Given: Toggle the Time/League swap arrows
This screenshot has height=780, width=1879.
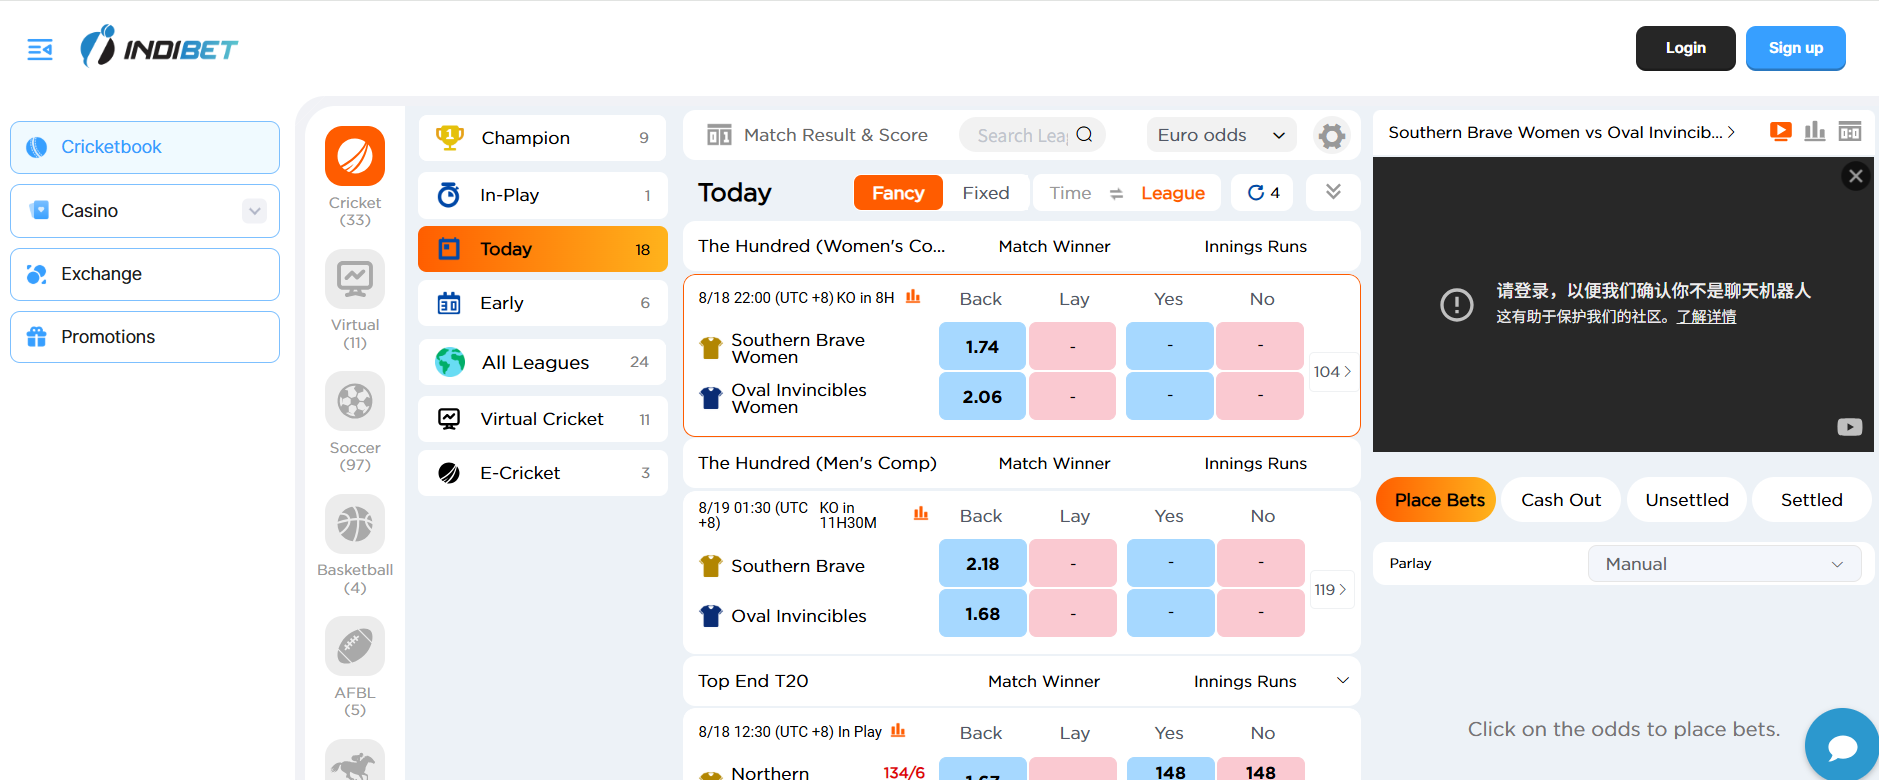Looking at the screenshot, I should (x=1116, y=194).
